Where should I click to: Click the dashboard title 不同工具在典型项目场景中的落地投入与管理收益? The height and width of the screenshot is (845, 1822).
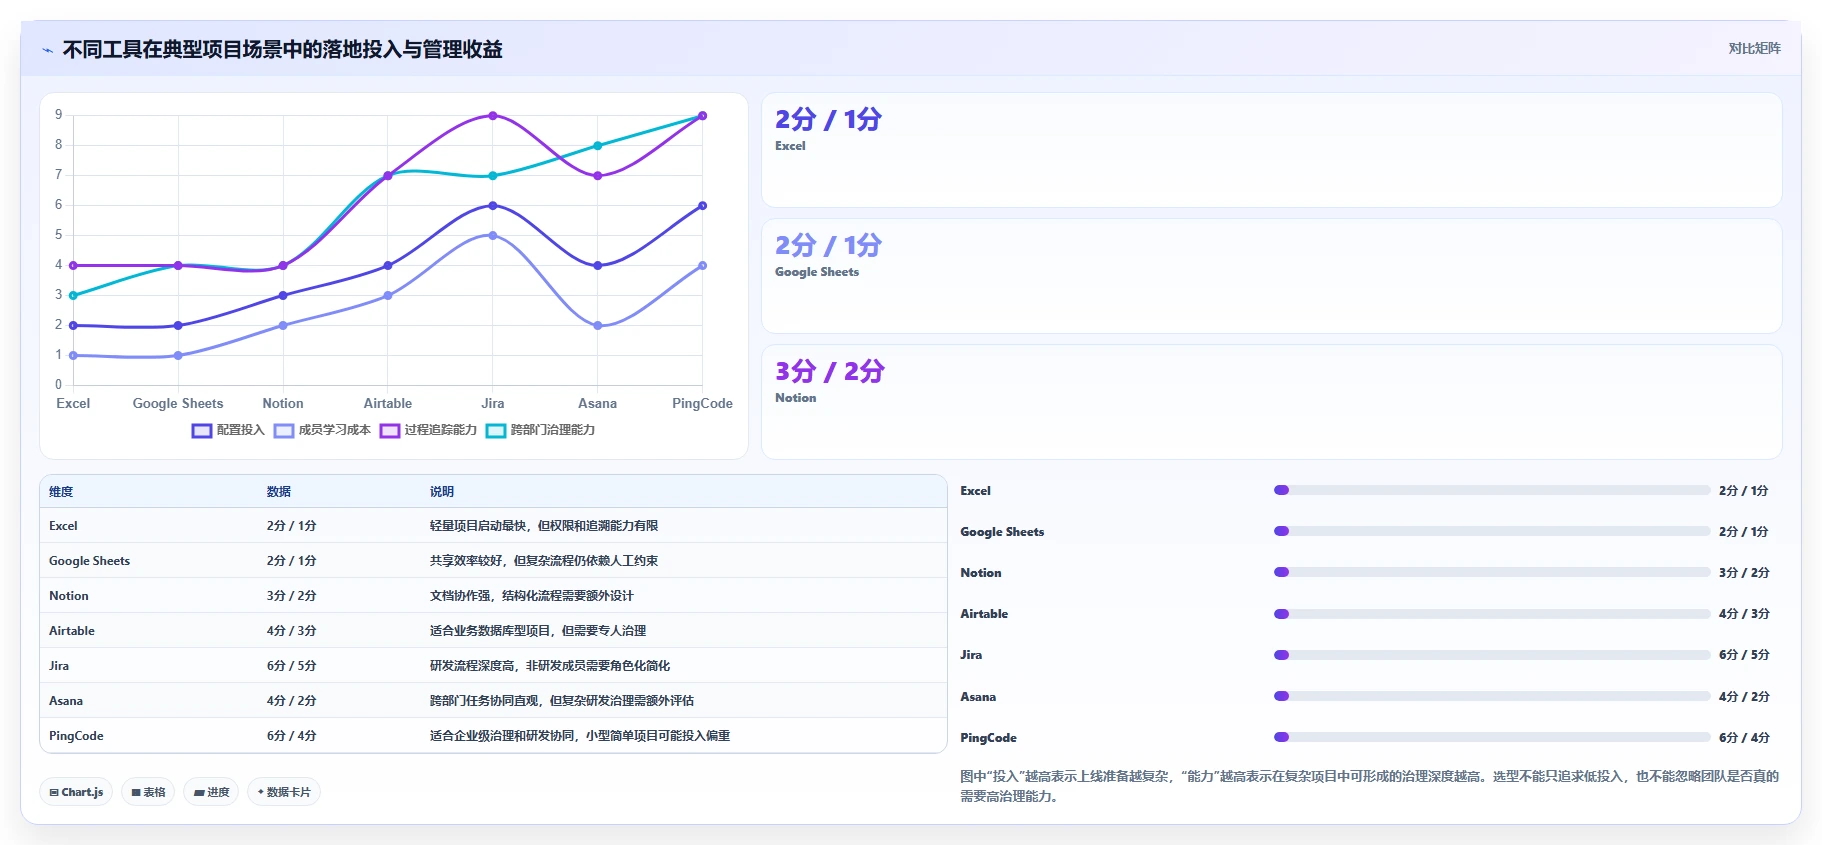pyautogui.click(x=283, y=50)
